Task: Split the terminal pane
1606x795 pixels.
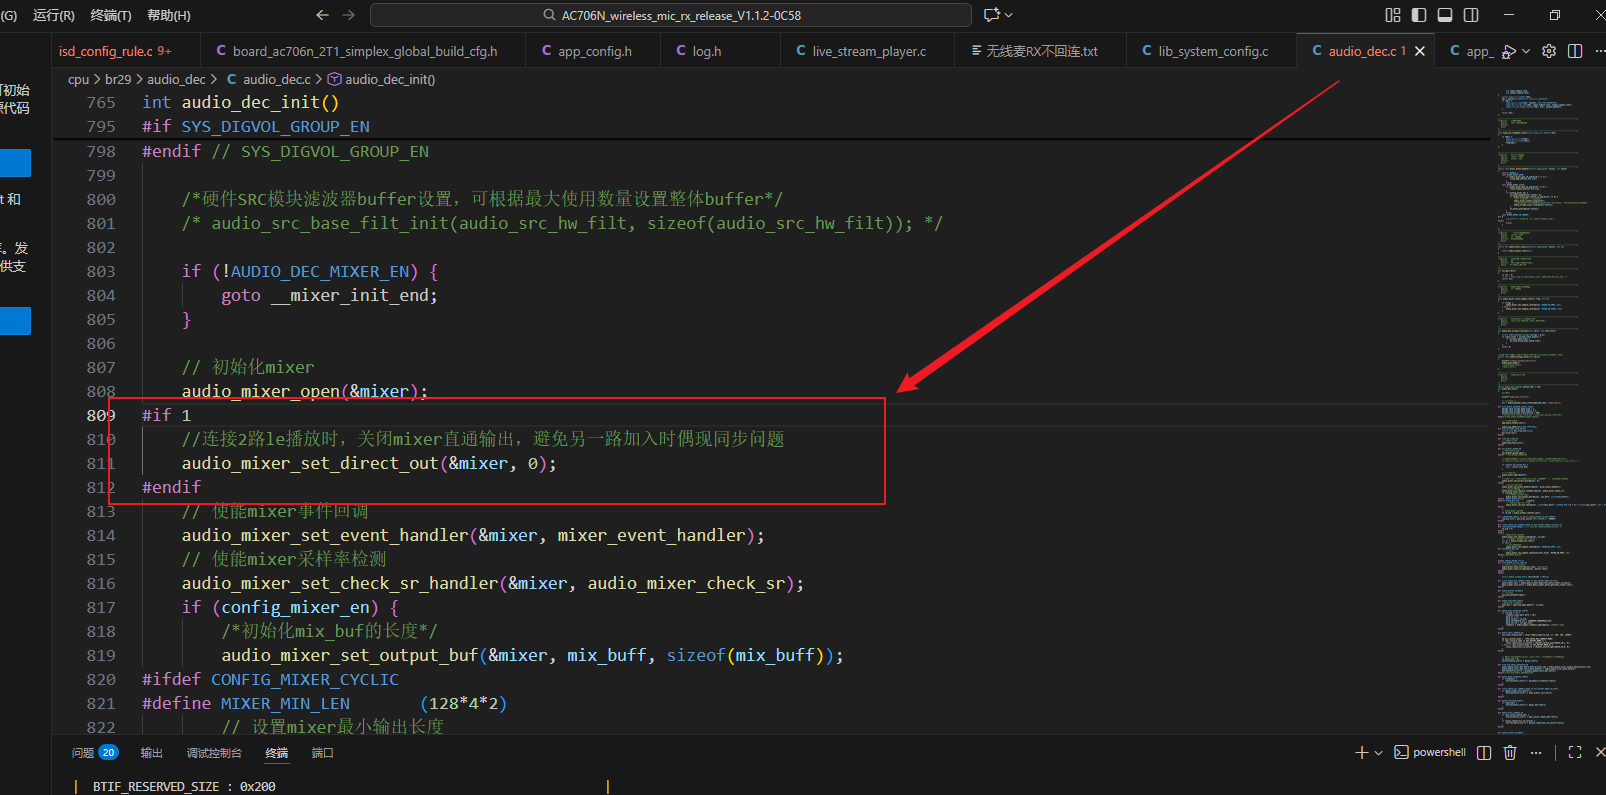Action: (1484, 752)
